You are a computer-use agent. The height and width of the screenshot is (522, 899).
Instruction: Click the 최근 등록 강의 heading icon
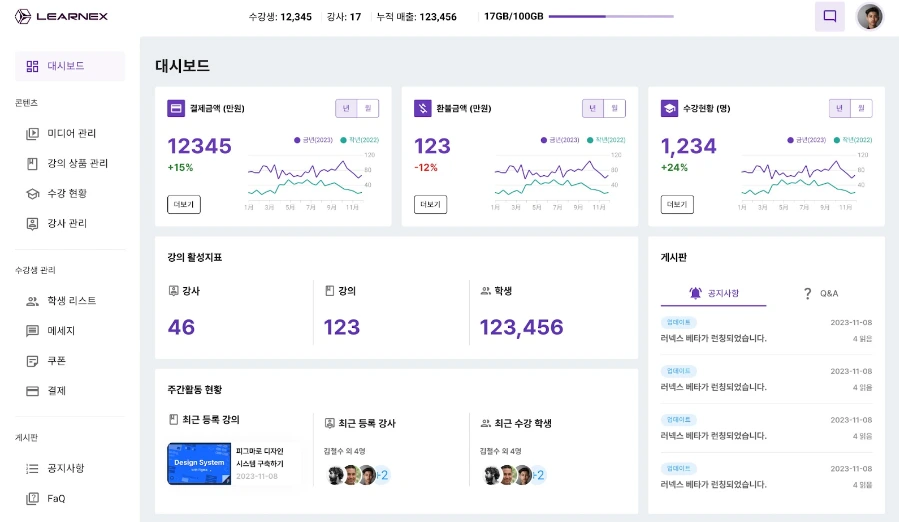(173, 419)
